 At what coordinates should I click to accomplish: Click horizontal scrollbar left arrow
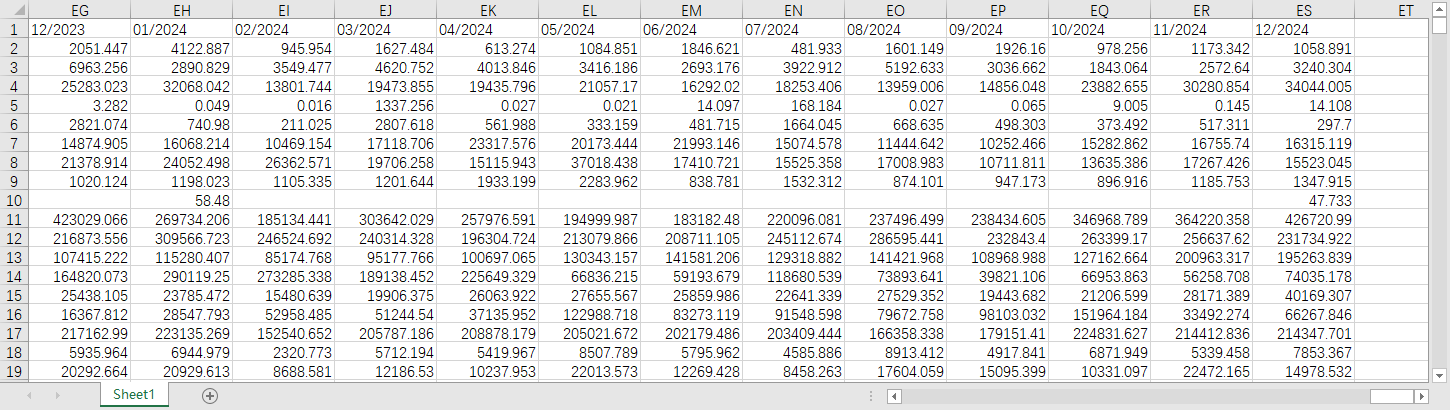(894, 397)
